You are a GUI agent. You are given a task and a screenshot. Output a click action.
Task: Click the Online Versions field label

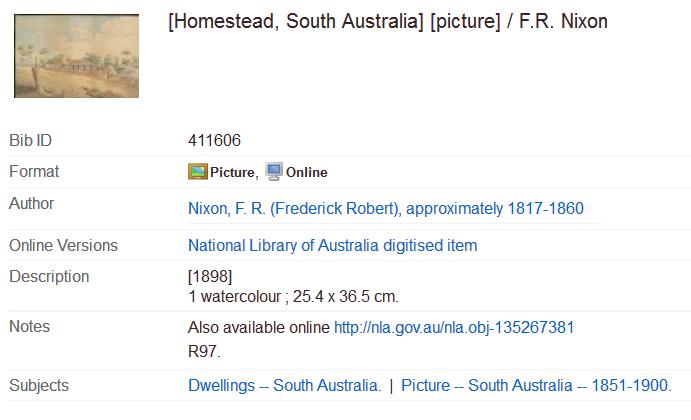click(63, 245)
